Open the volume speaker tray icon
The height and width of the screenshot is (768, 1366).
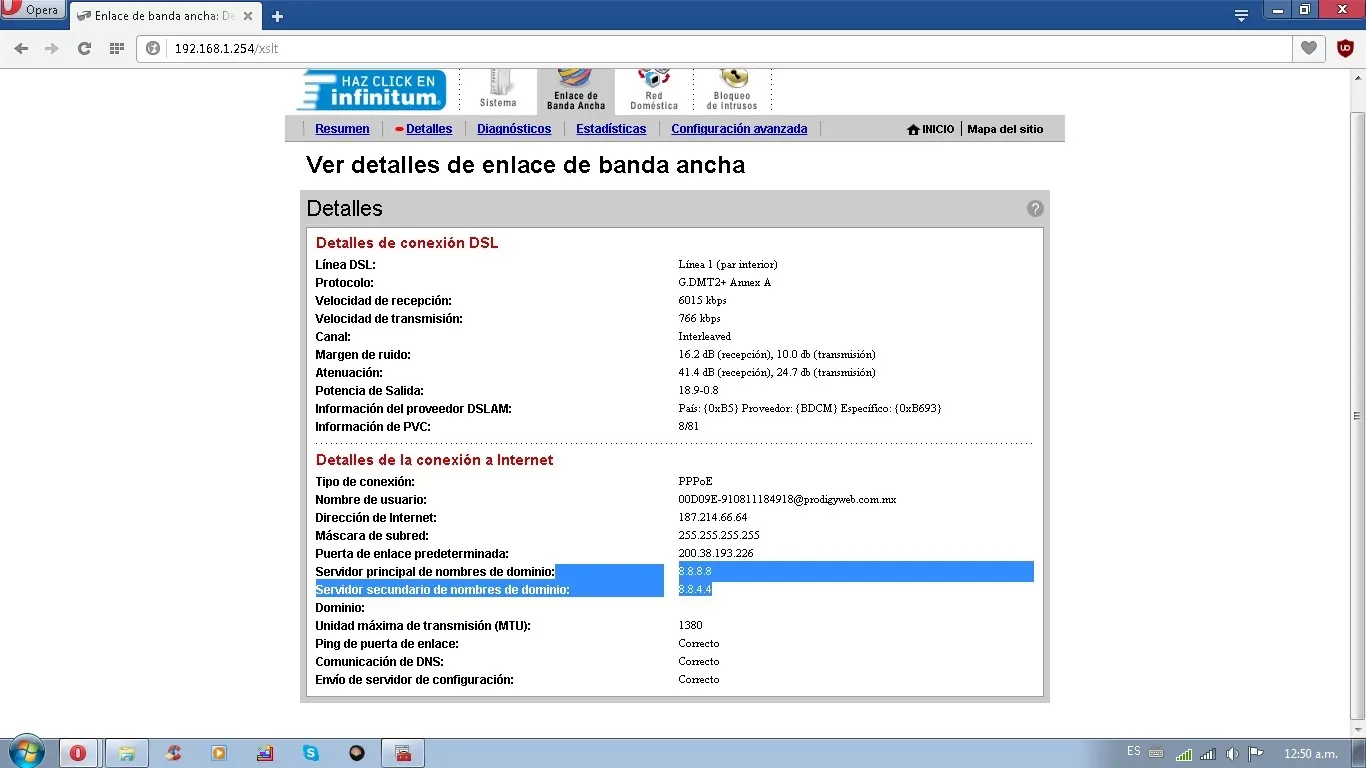1232,753
